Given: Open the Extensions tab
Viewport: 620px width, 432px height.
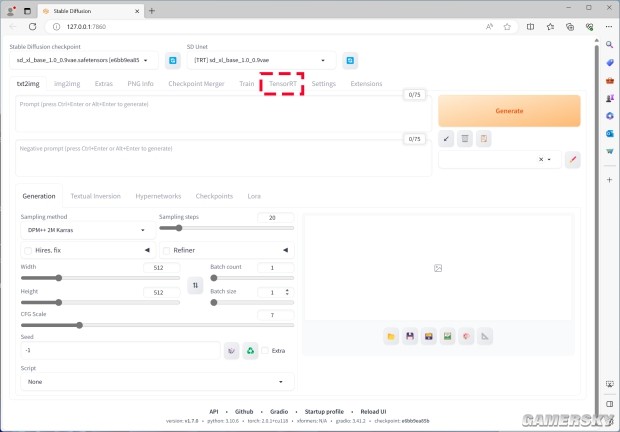Looking at the screenshot, I should pos(366,84).
